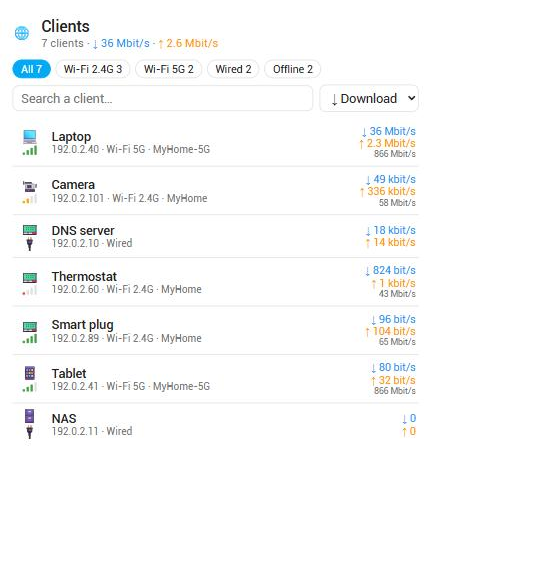Click Smart plug upload 104 bit/s
The height and width of the screenshot is (580, 540).
390,331
